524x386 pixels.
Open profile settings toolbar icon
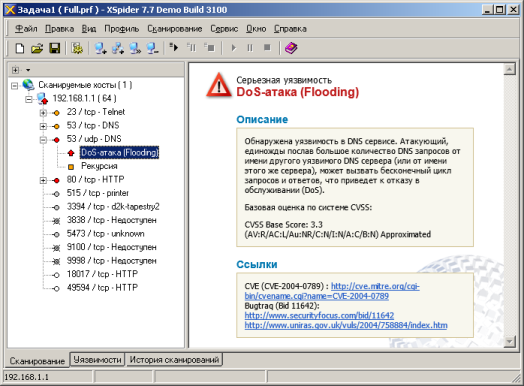[x=77, y=48]
